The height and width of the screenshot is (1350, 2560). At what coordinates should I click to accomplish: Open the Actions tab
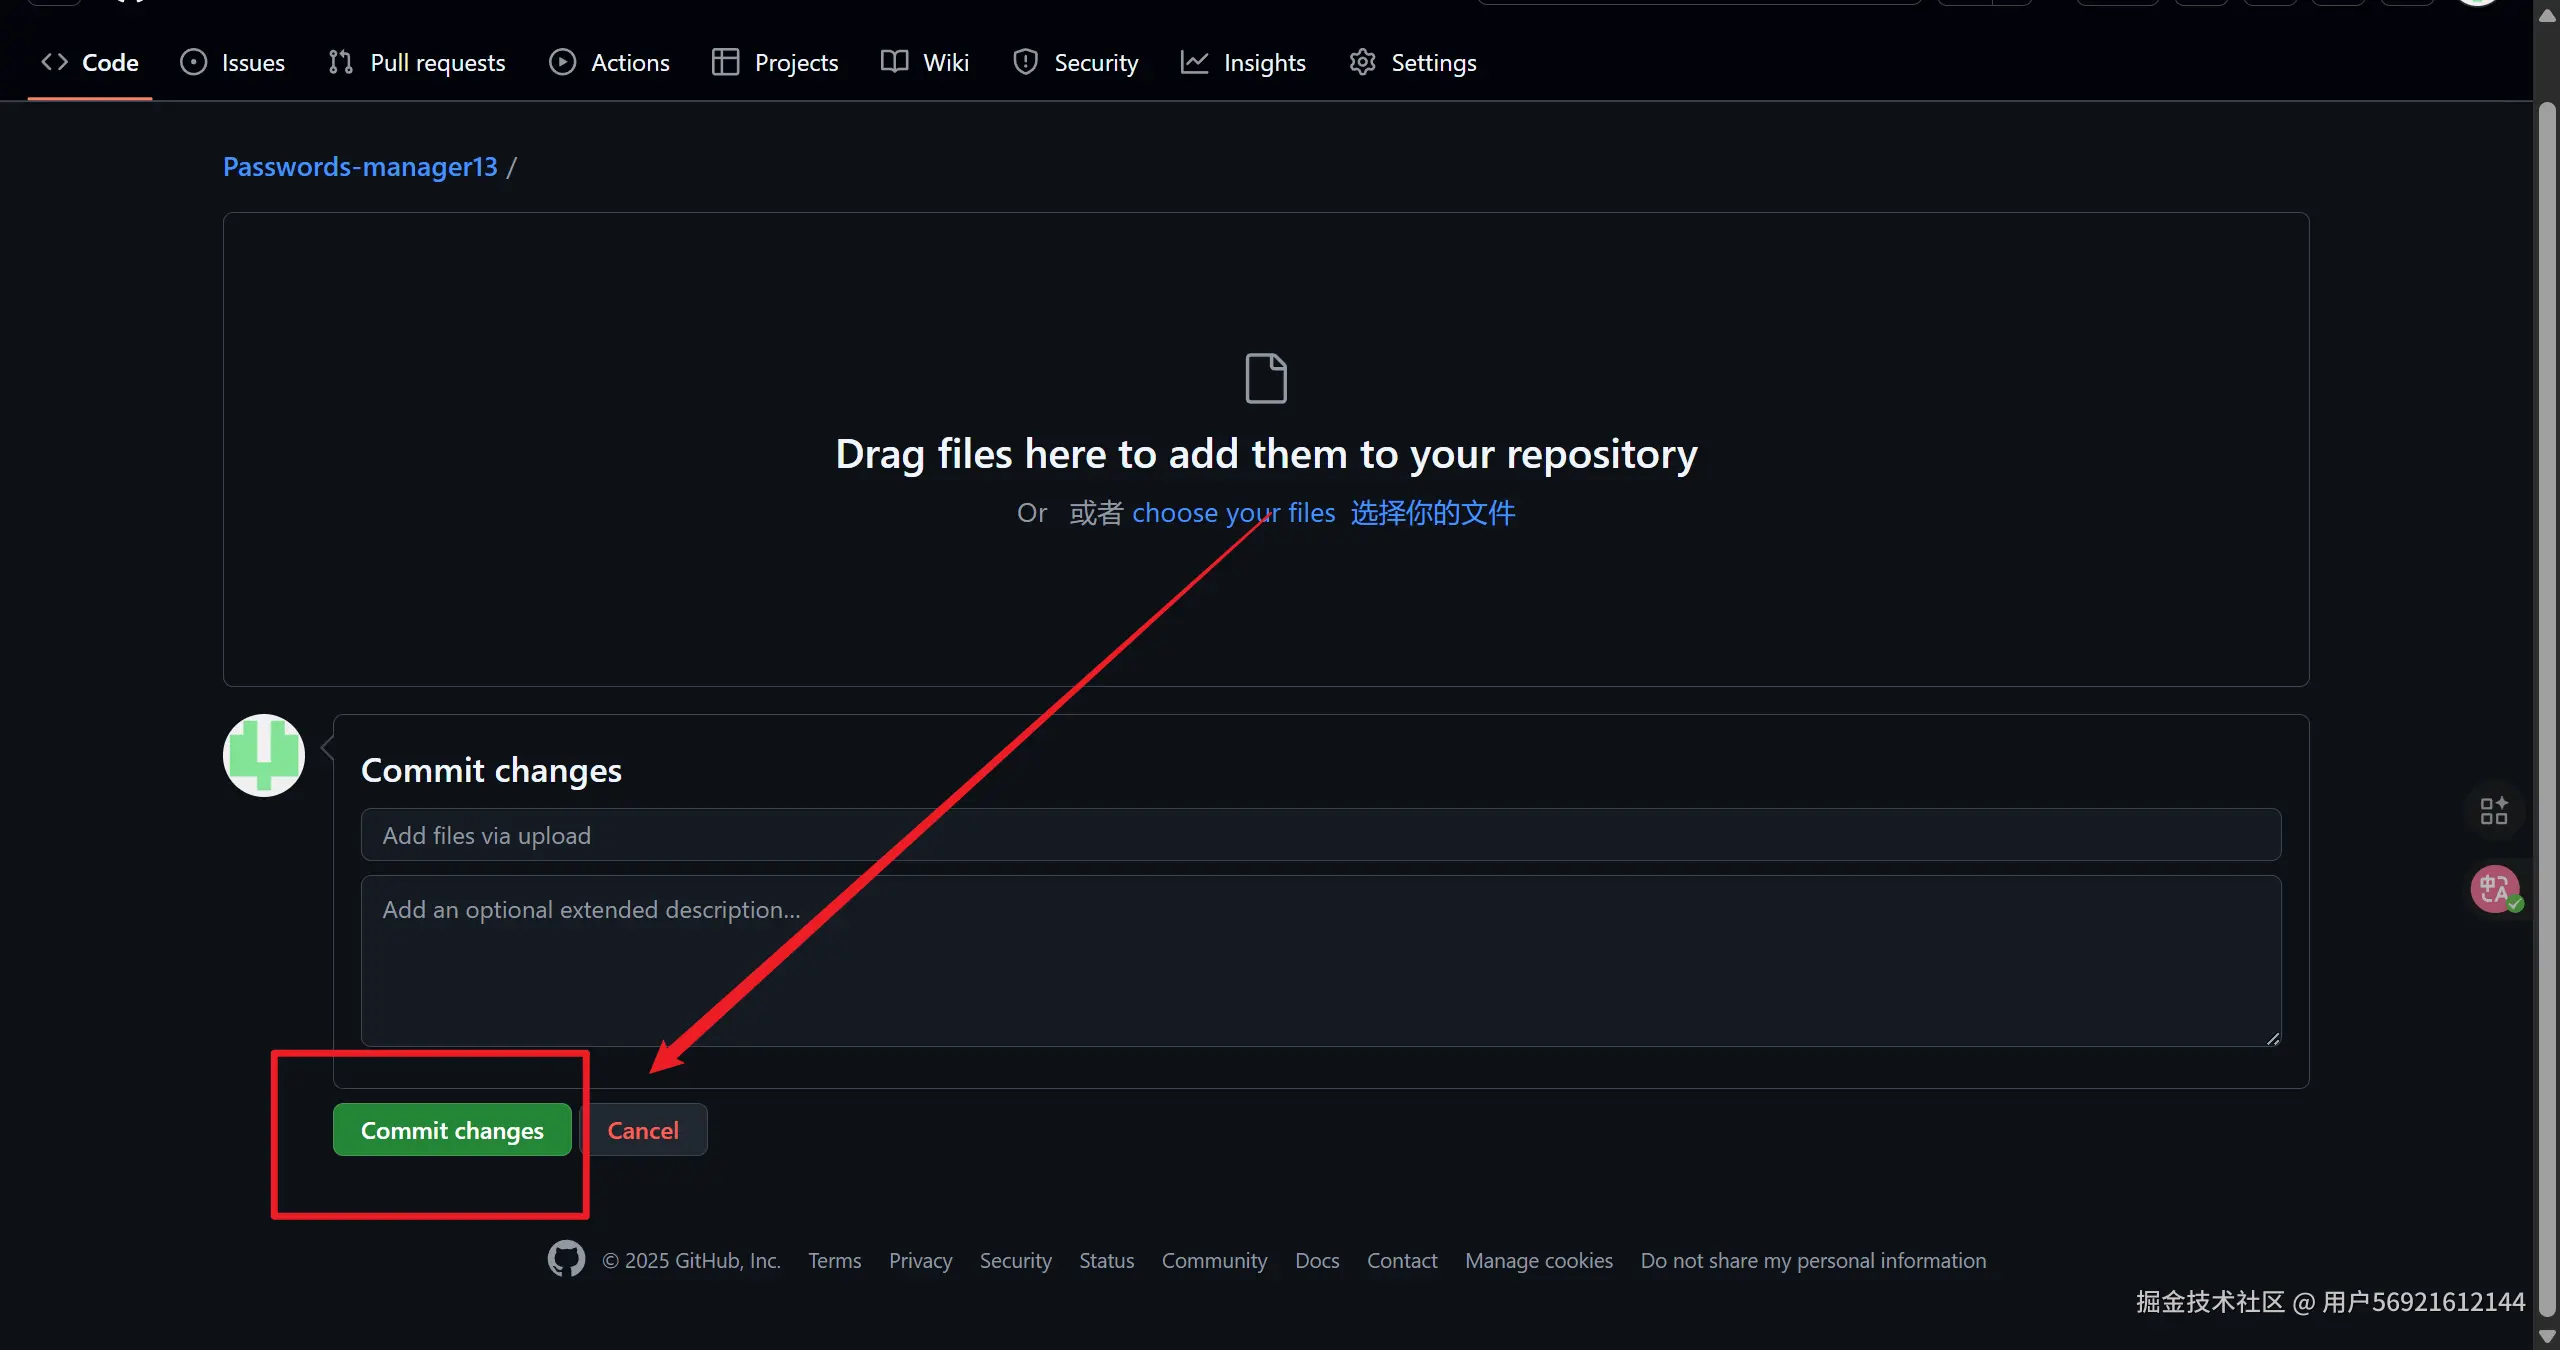pos(609,62)
